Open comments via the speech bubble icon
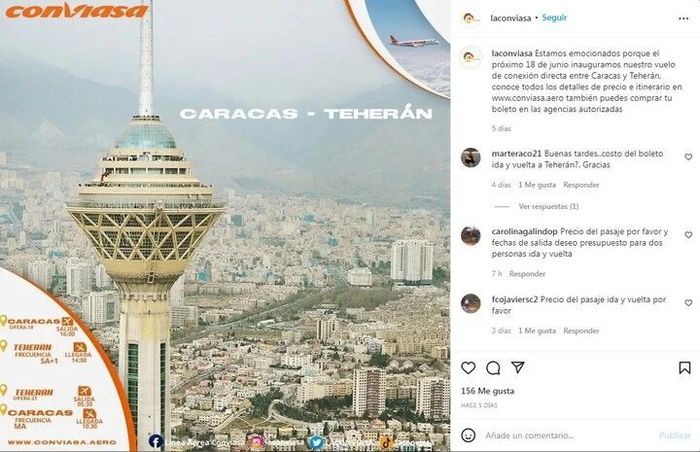Viewport: 700px width, 452px height. point(493,368)
